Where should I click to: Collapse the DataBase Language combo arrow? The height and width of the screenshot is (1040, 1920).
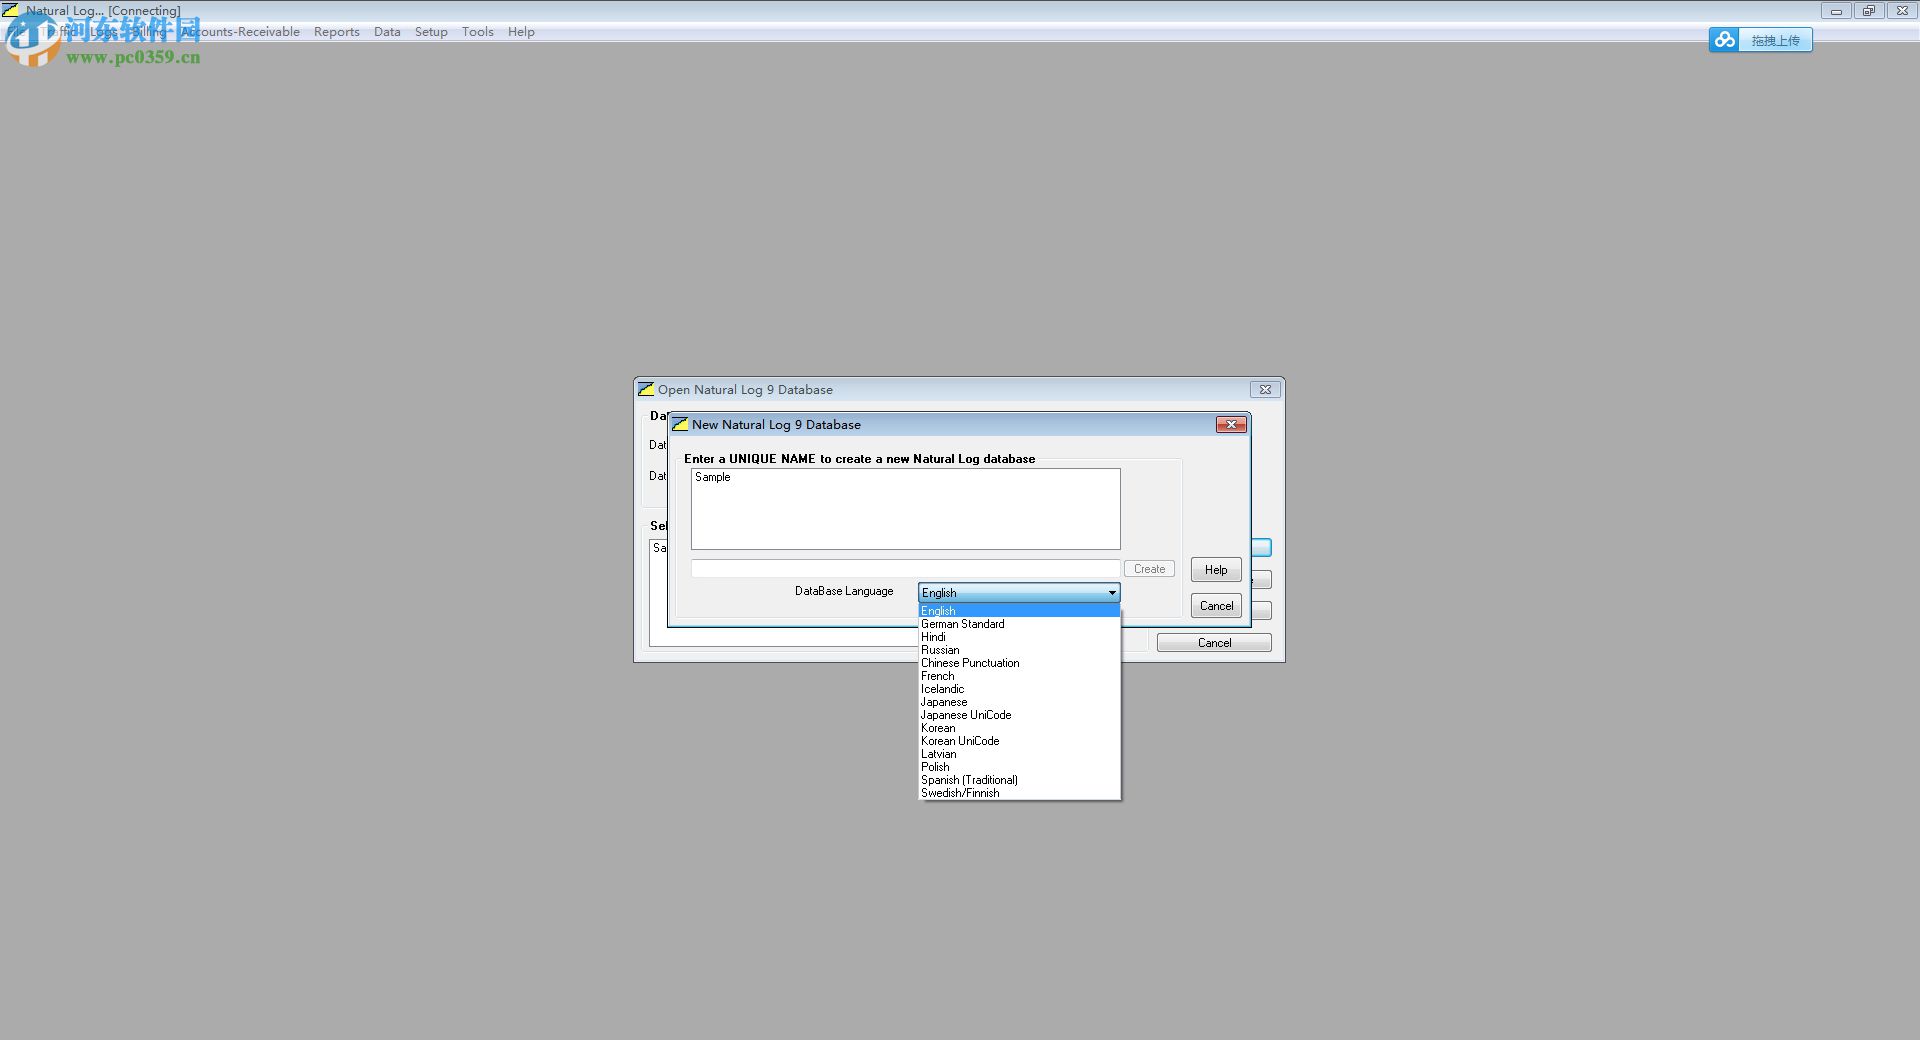click(1111, 593)
